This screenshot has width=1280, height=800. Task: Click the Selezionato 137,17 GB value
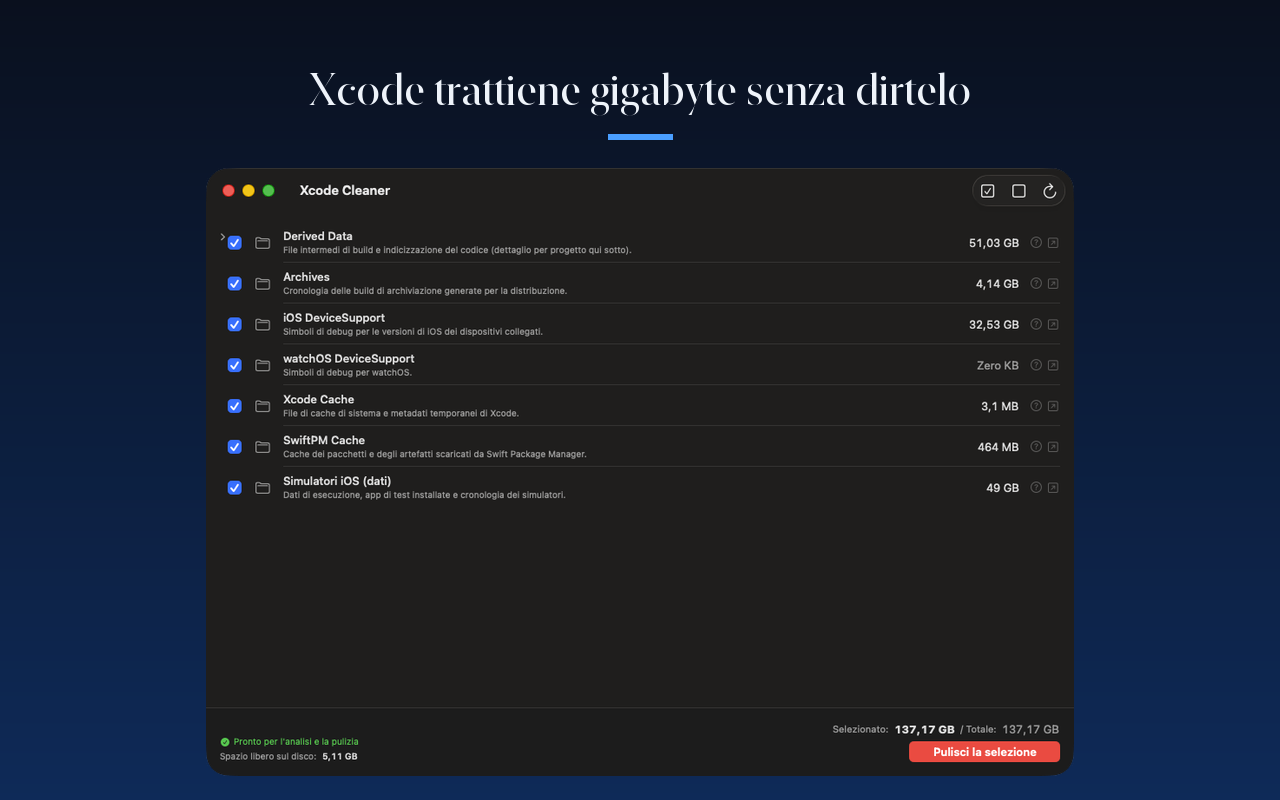[x=925, y=730]
